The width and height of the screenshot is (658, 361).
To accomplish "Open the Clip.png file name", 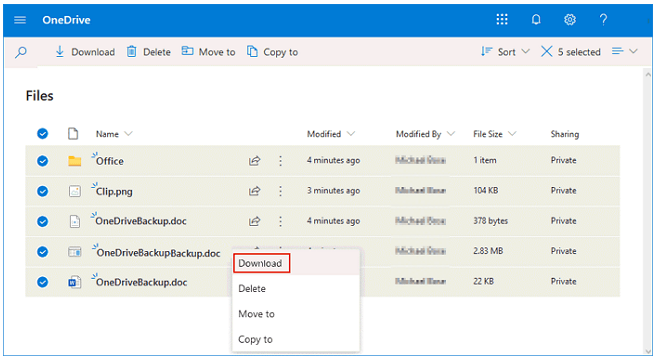I will point(114,192).
